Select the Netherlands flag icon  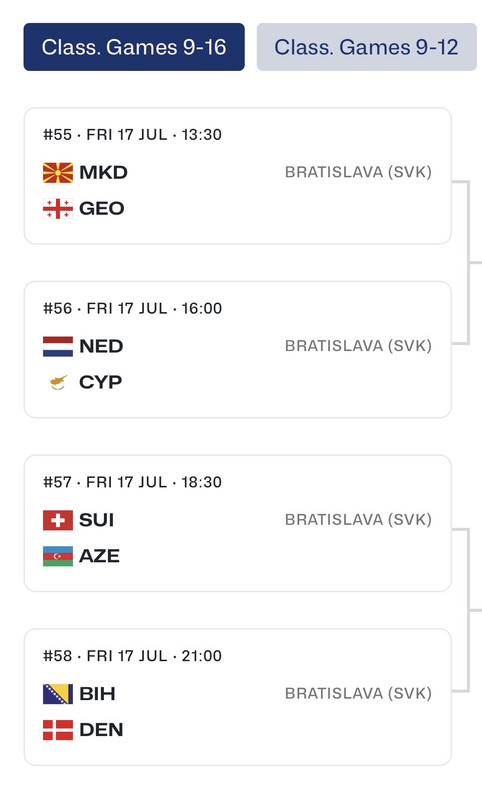(x=58, y=346)
